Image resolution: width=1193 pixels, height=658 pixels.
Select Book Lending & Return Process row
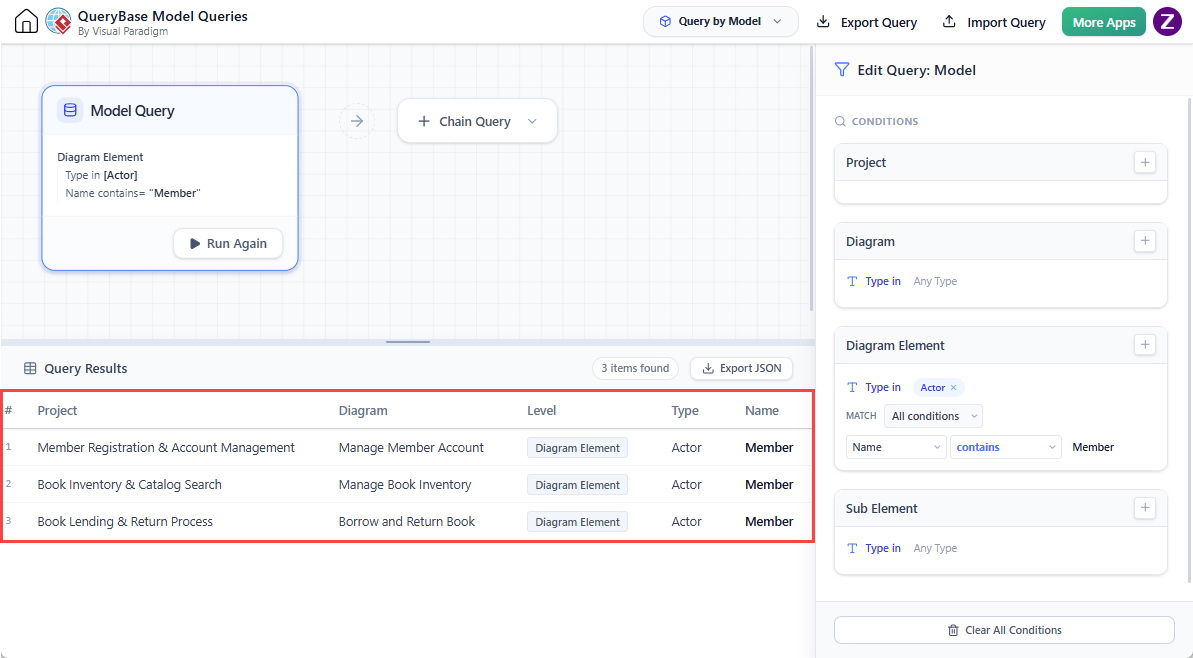coord(408,521)
